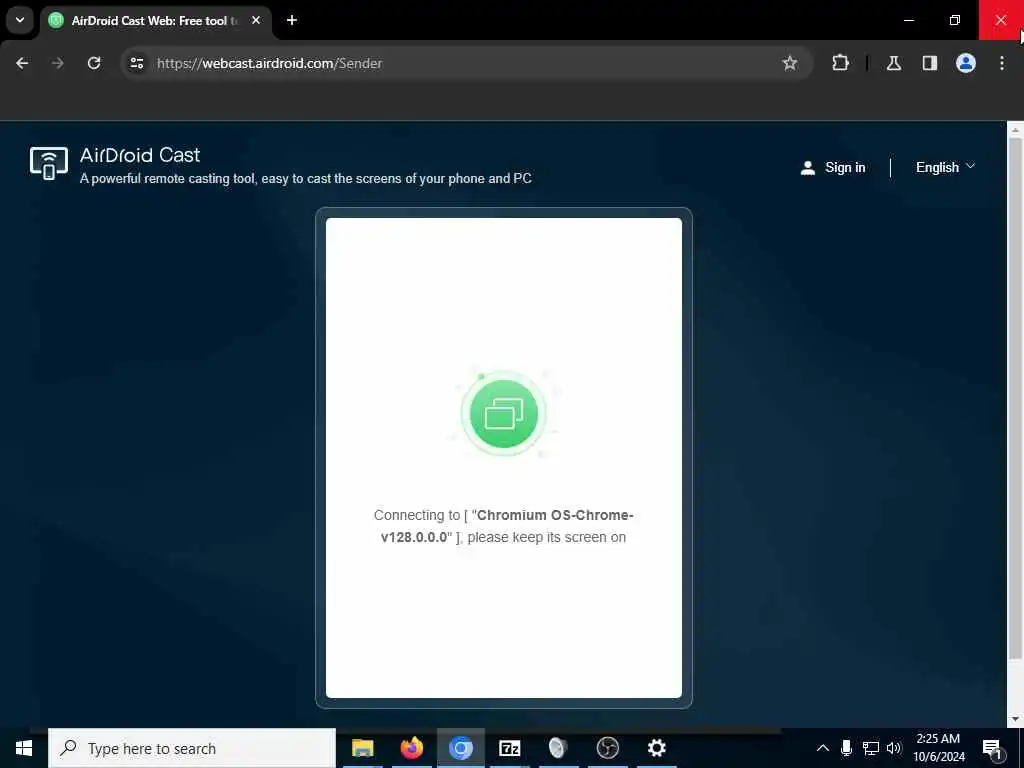Click the Sign in link
1024x768 pixels.
pos(845,168)
